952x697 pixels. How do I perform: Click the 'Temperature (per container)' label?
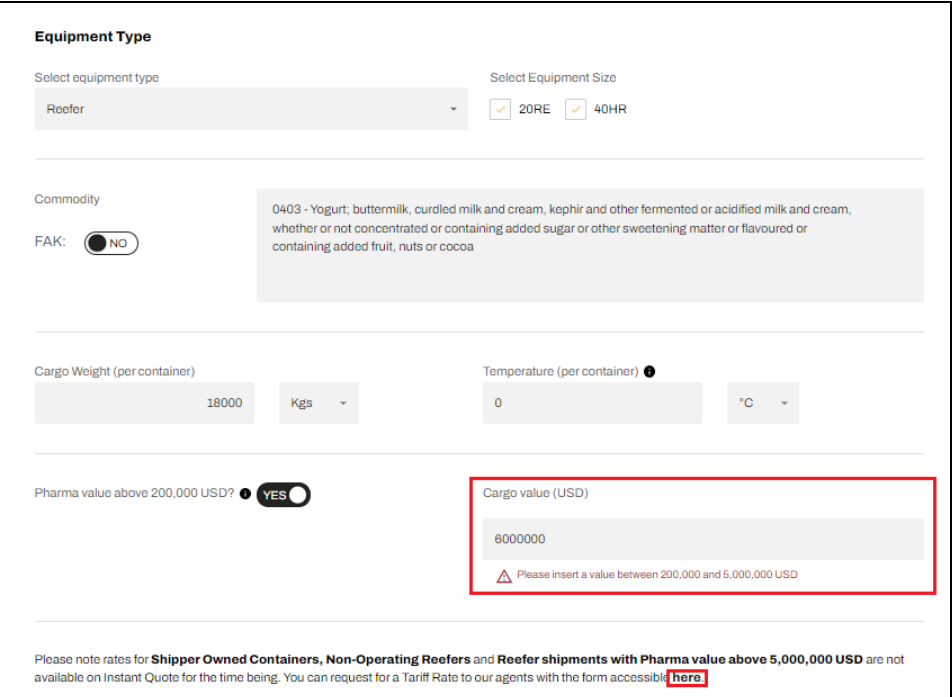pos(560,372)
